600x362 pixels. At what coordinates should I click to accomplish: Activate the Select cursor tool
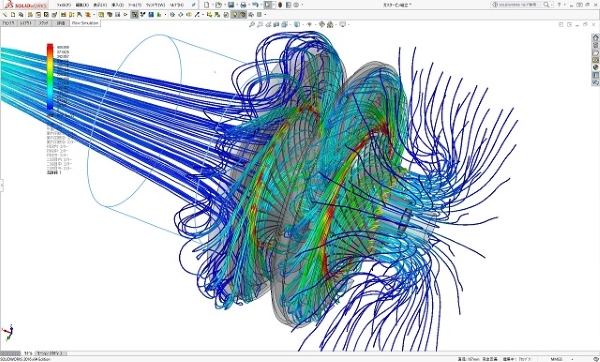[x=268, y=5]
